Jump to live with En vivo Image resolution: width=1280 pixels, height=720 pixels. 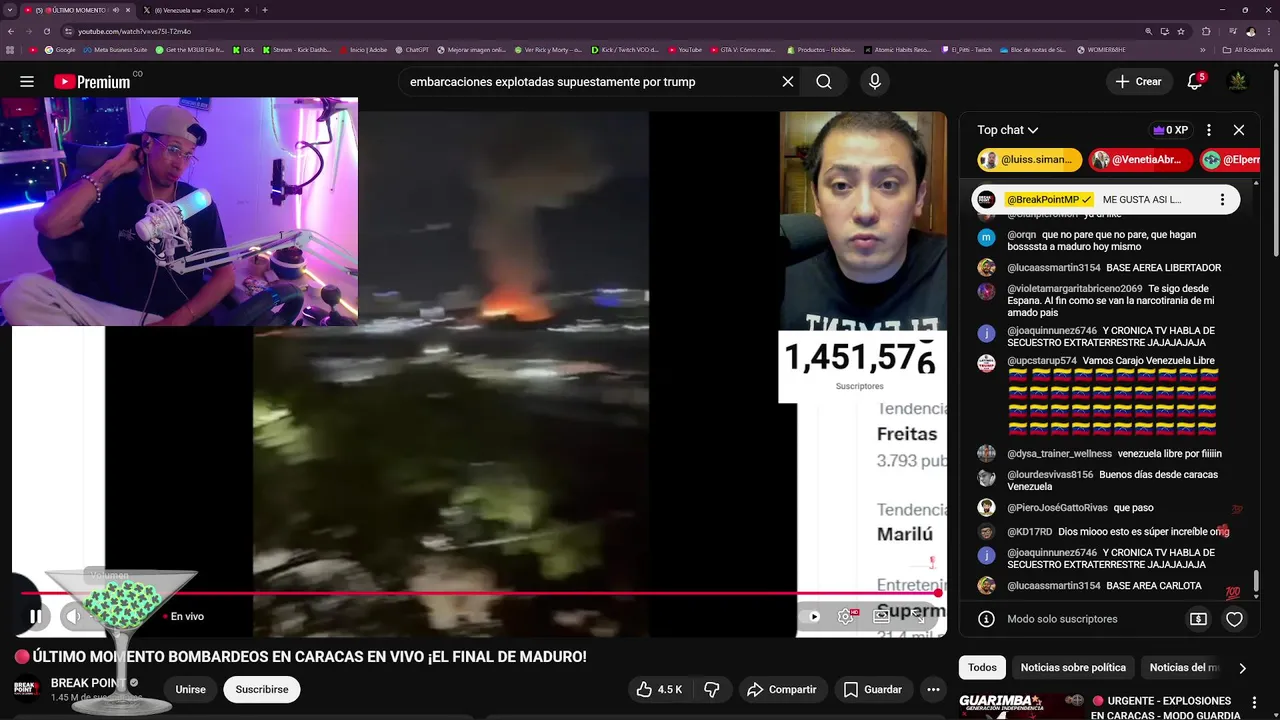186,617
